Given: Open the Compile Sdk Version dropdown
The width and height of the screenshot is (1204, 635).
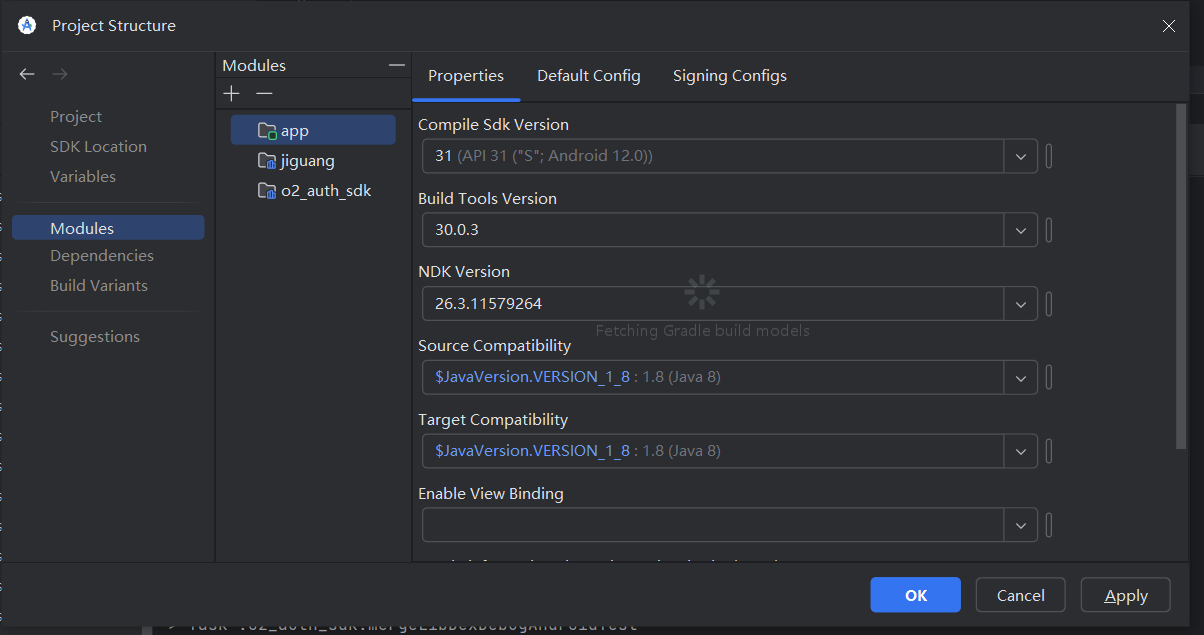Looking at the screenshot, I should (1020, 157).
